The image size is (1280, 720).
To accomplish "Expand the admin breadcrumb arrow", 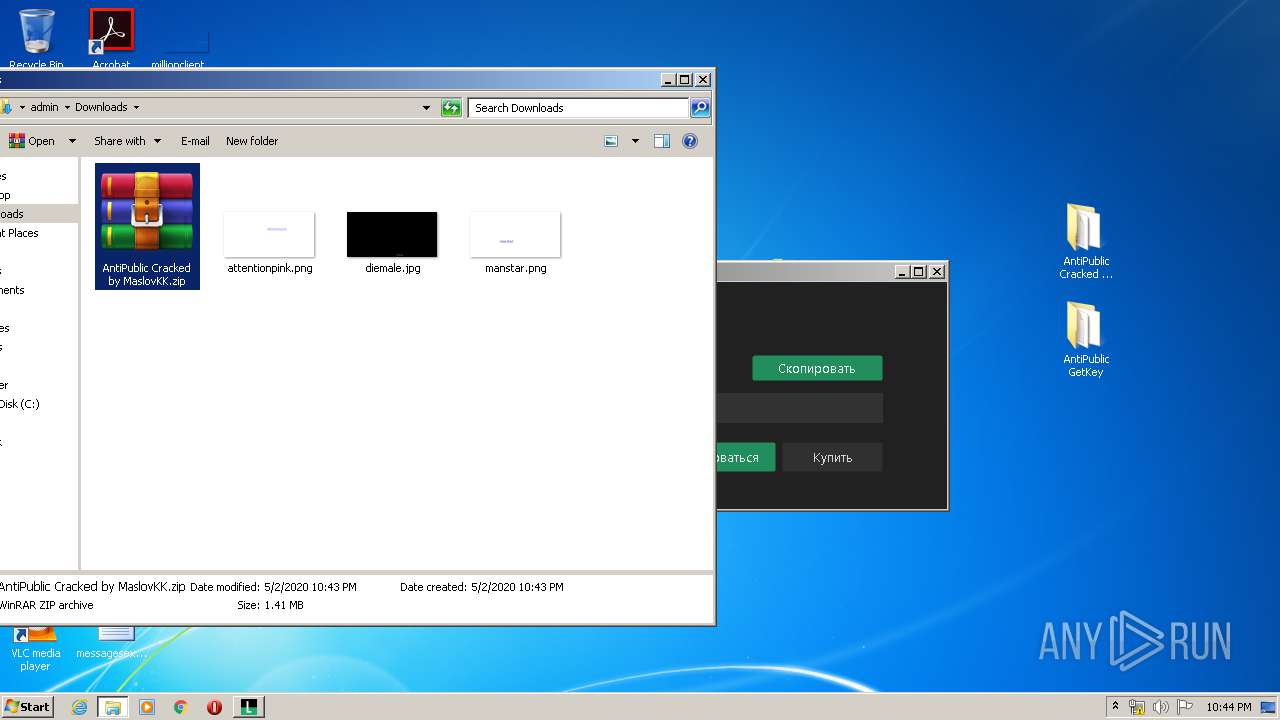I will [x=67, y=107].
